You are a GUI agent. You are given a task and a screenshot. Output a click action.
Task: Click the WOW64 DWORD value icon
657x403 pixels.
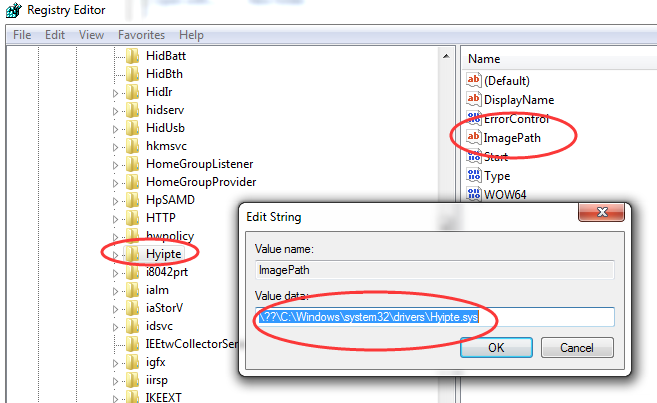pyautogui.click(x=474, y=194)
